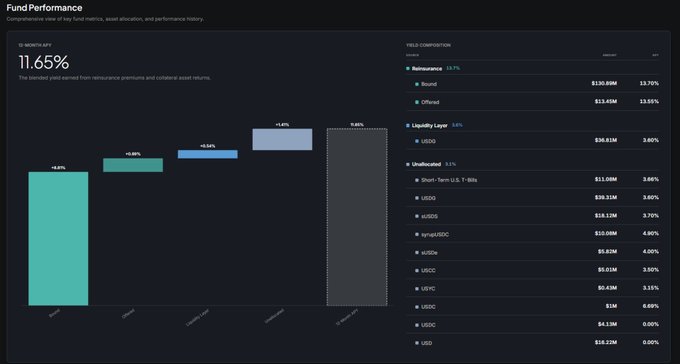The width and height of the screenshot is (680, 364).
Task: Click the dashed 12-Month APY total bar
Action: [357, 217]
